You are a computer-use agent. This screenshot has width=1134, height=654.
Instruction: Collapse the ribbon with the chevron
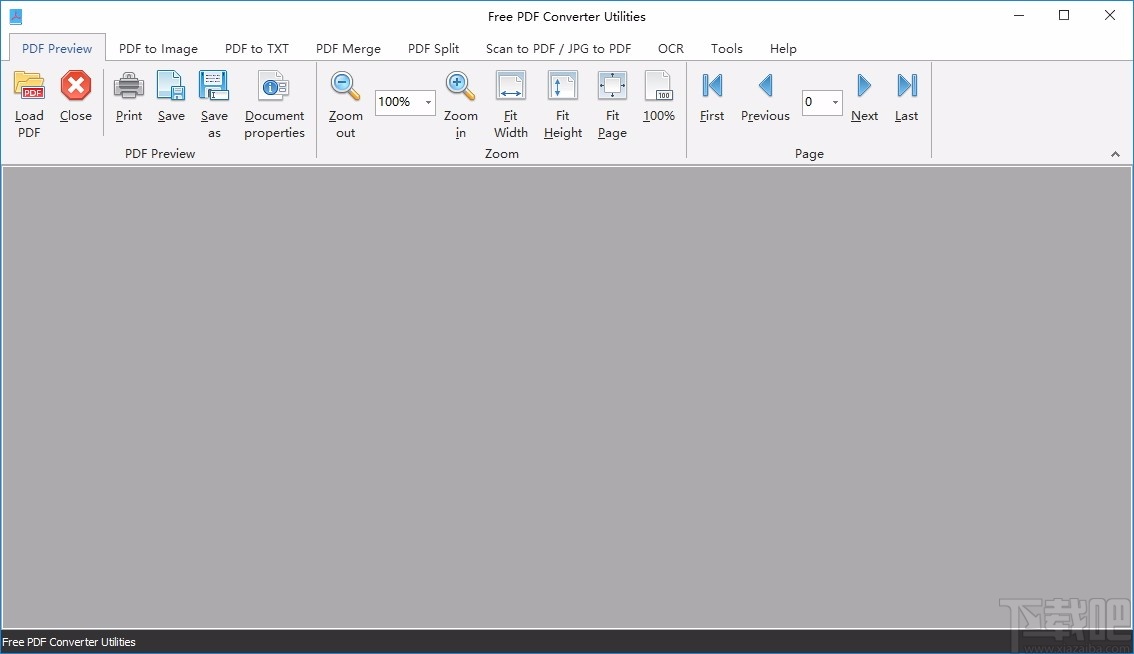pos(1115,153)
